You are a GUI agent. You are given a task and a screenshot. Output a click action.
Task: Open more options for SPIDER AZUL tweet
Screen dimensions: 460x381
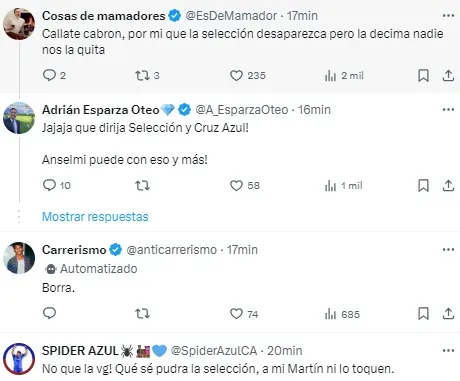click(448, 351)
